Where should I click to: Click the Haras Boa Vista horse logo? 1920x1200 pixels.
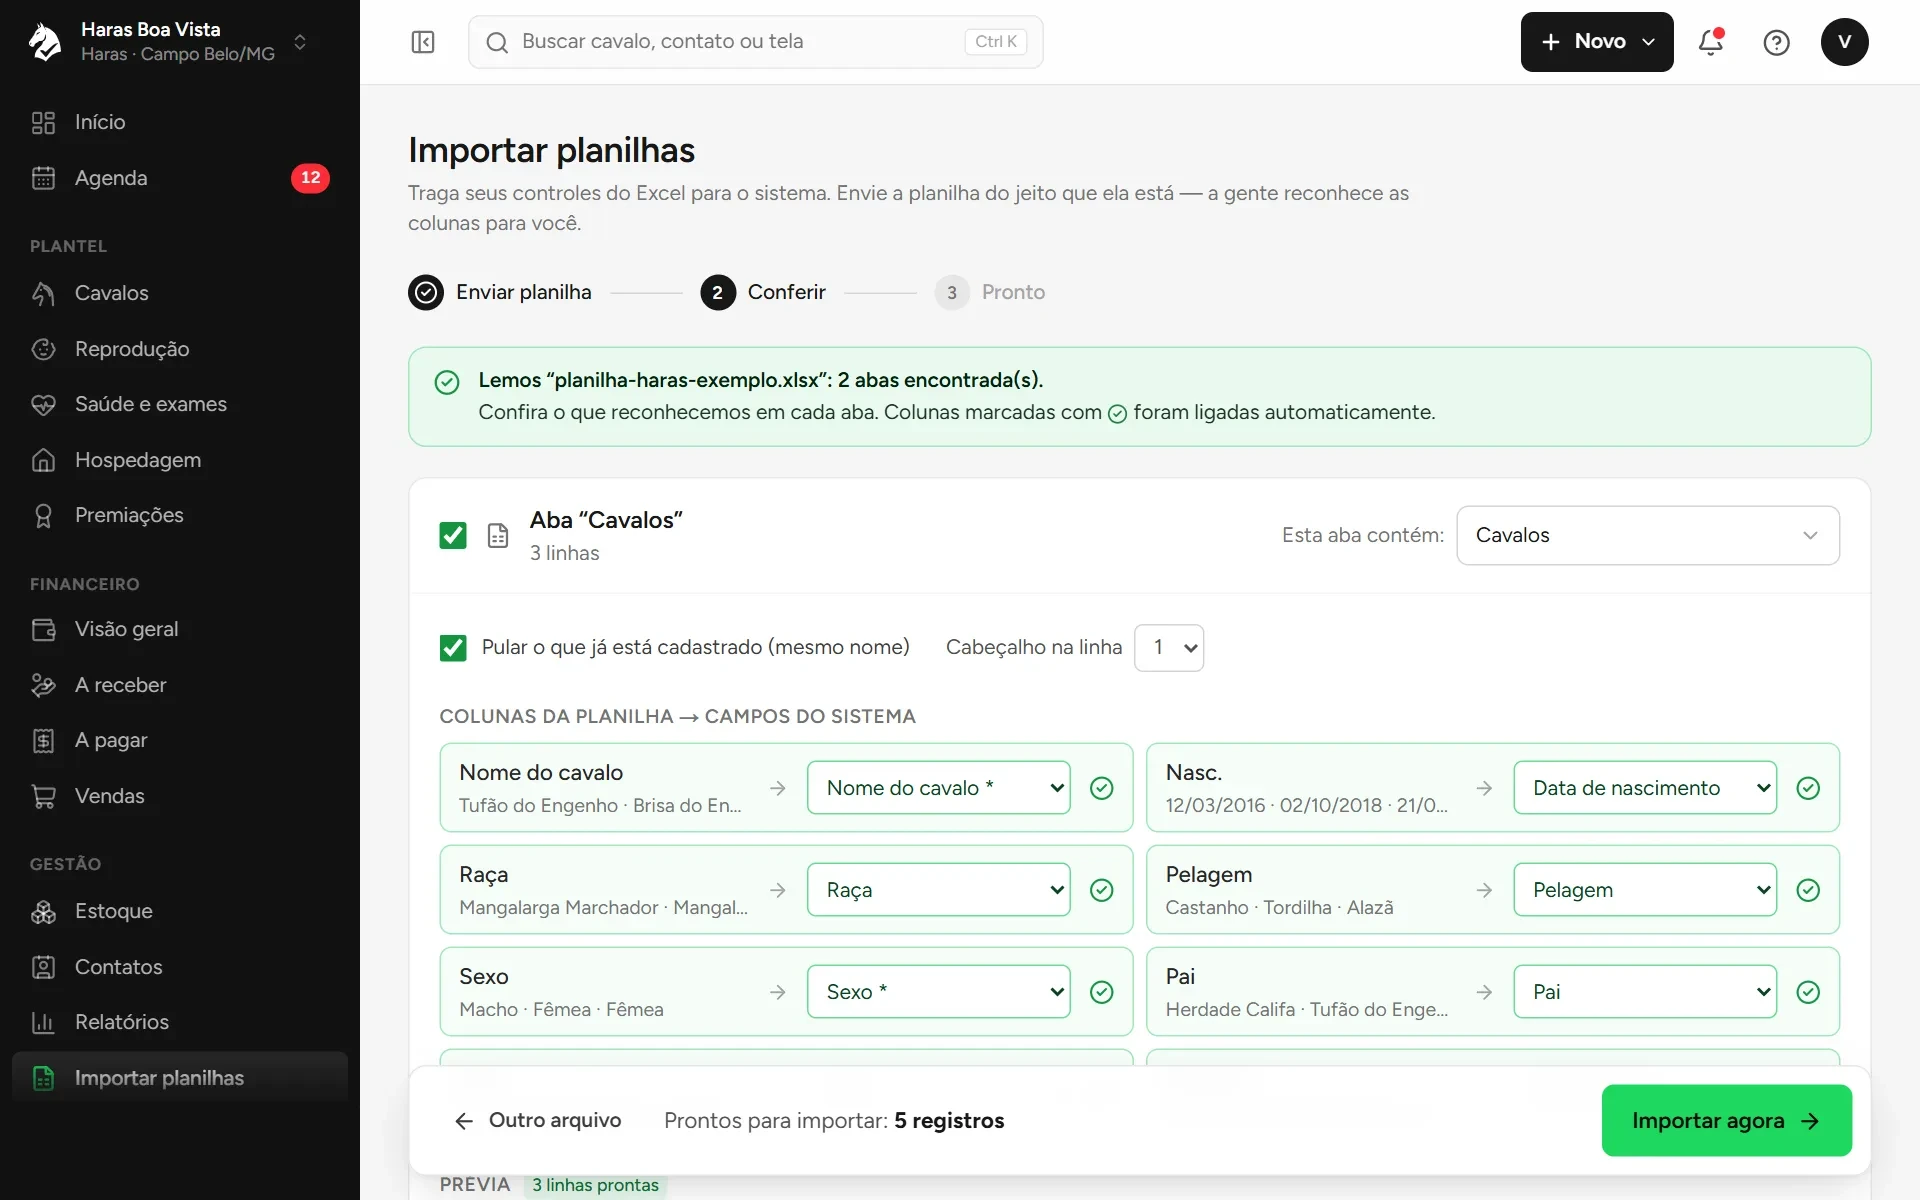[45, 42]
